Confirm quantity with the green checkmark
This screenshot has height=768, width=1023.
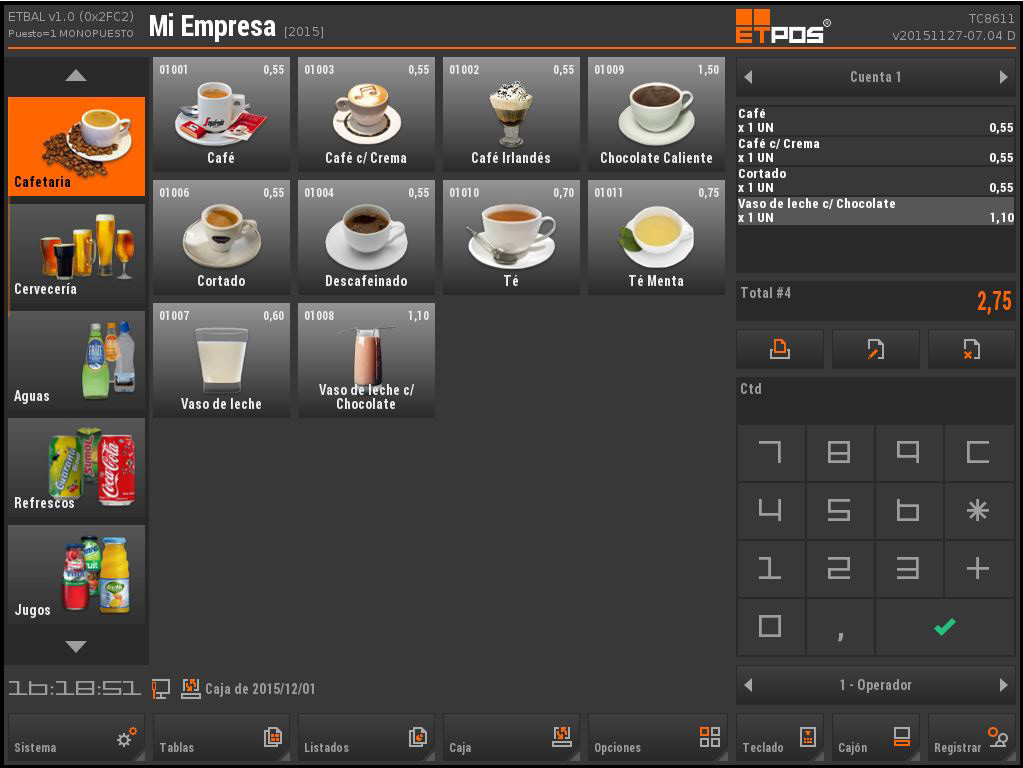coord(945,626)
